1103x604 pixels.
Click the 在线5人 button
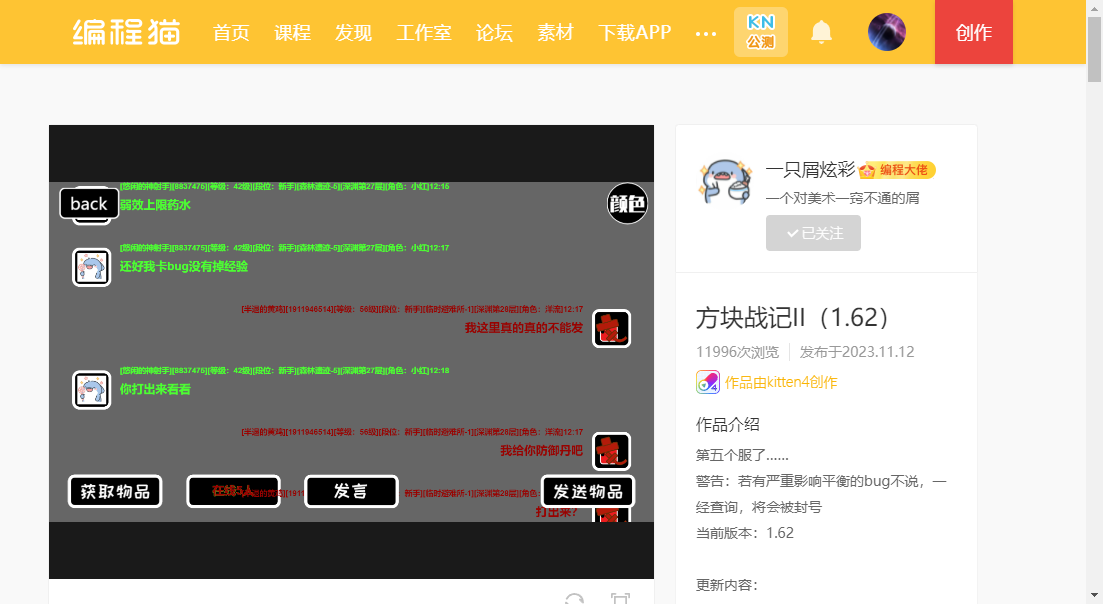click(233, 491)
